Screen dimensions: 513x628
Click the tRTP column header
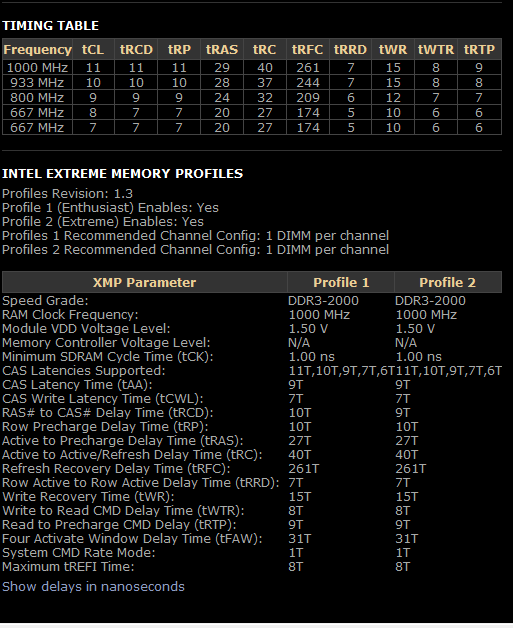click(479, 49)
